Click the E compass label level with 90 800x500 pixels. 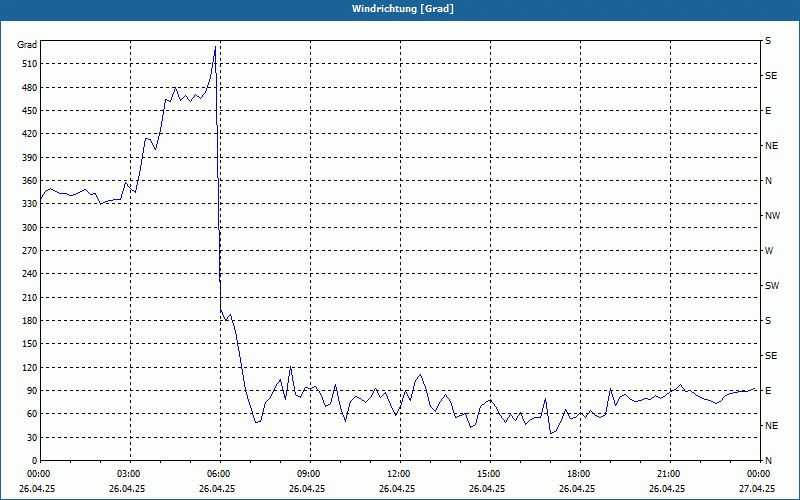click(768, 390)
